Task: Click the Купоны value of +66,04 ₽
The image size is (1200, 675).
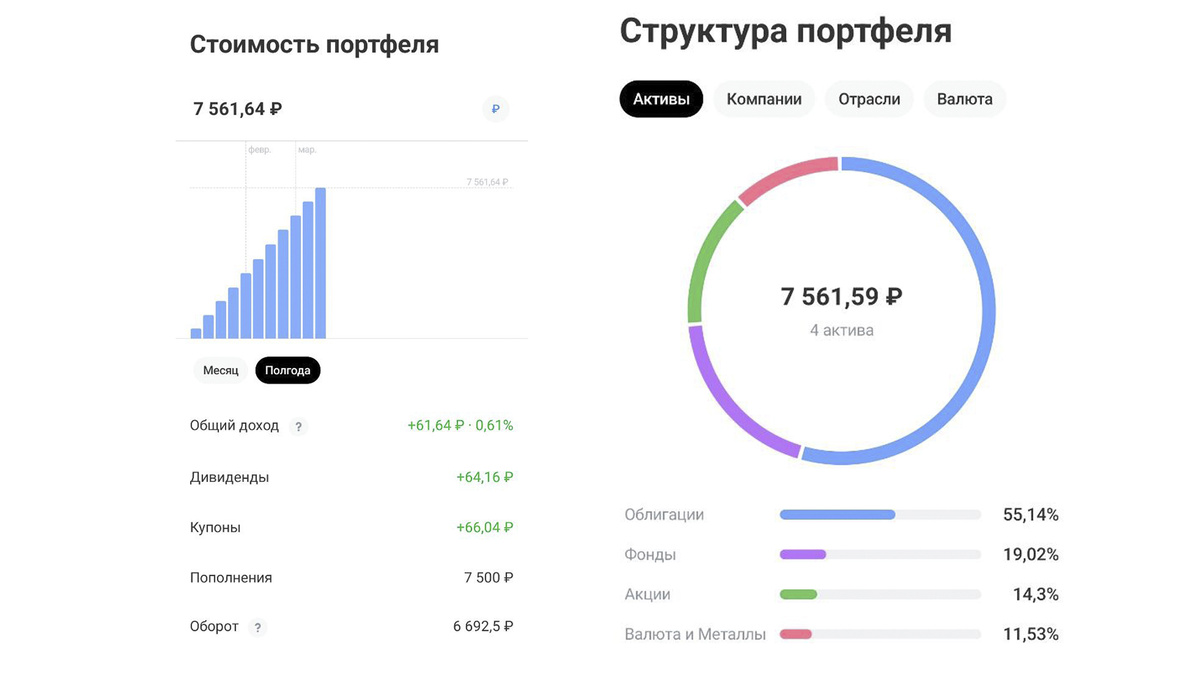Action: pyautogui.click(x=486, y=527)
